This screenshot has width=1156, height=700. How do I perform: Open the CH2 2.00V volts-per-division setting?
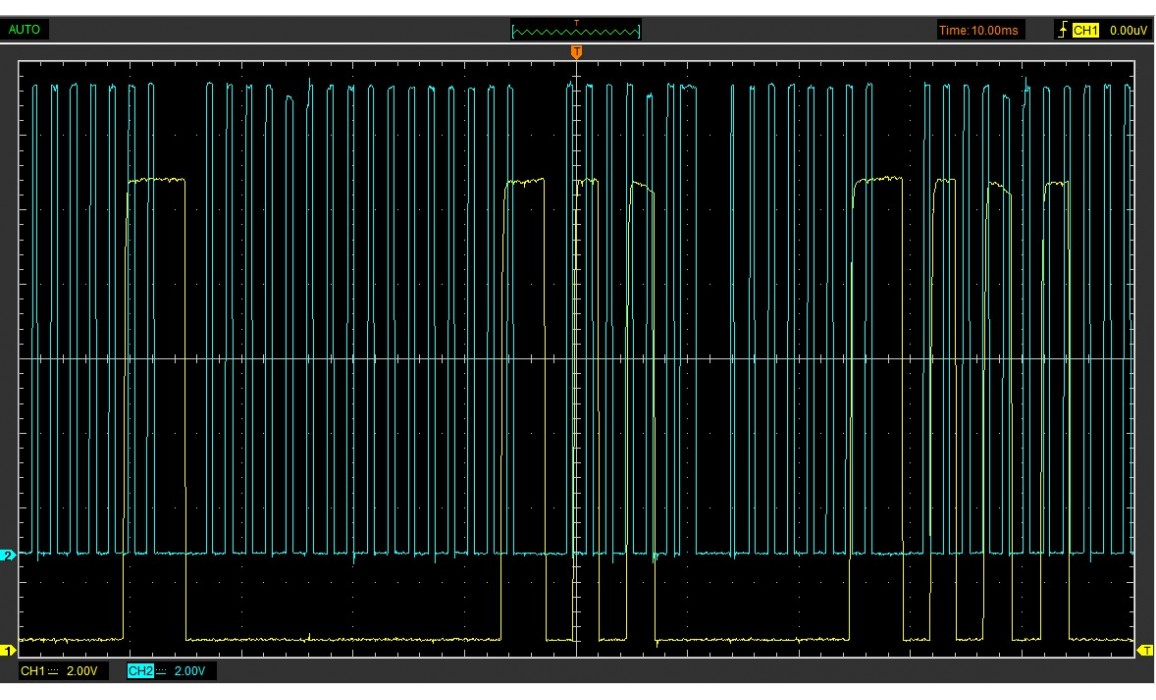[189, 670]
